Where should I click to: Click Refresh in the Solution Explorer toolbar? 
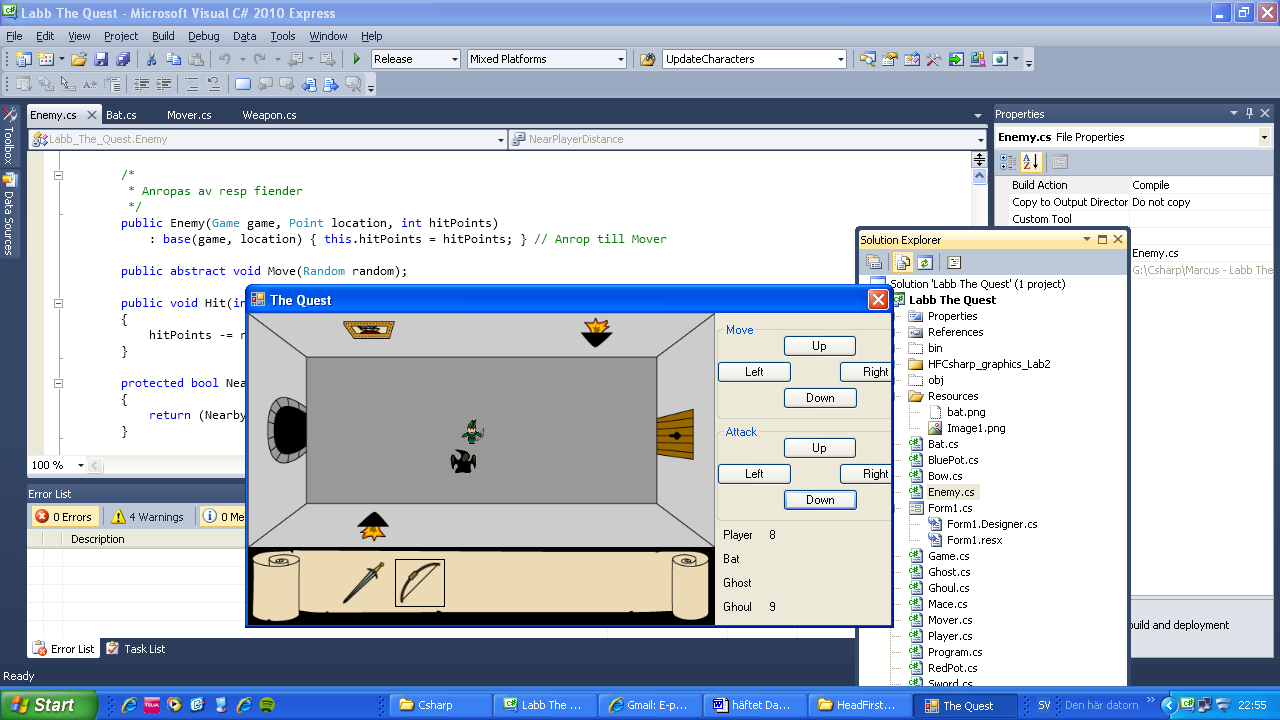click(925, 262)
